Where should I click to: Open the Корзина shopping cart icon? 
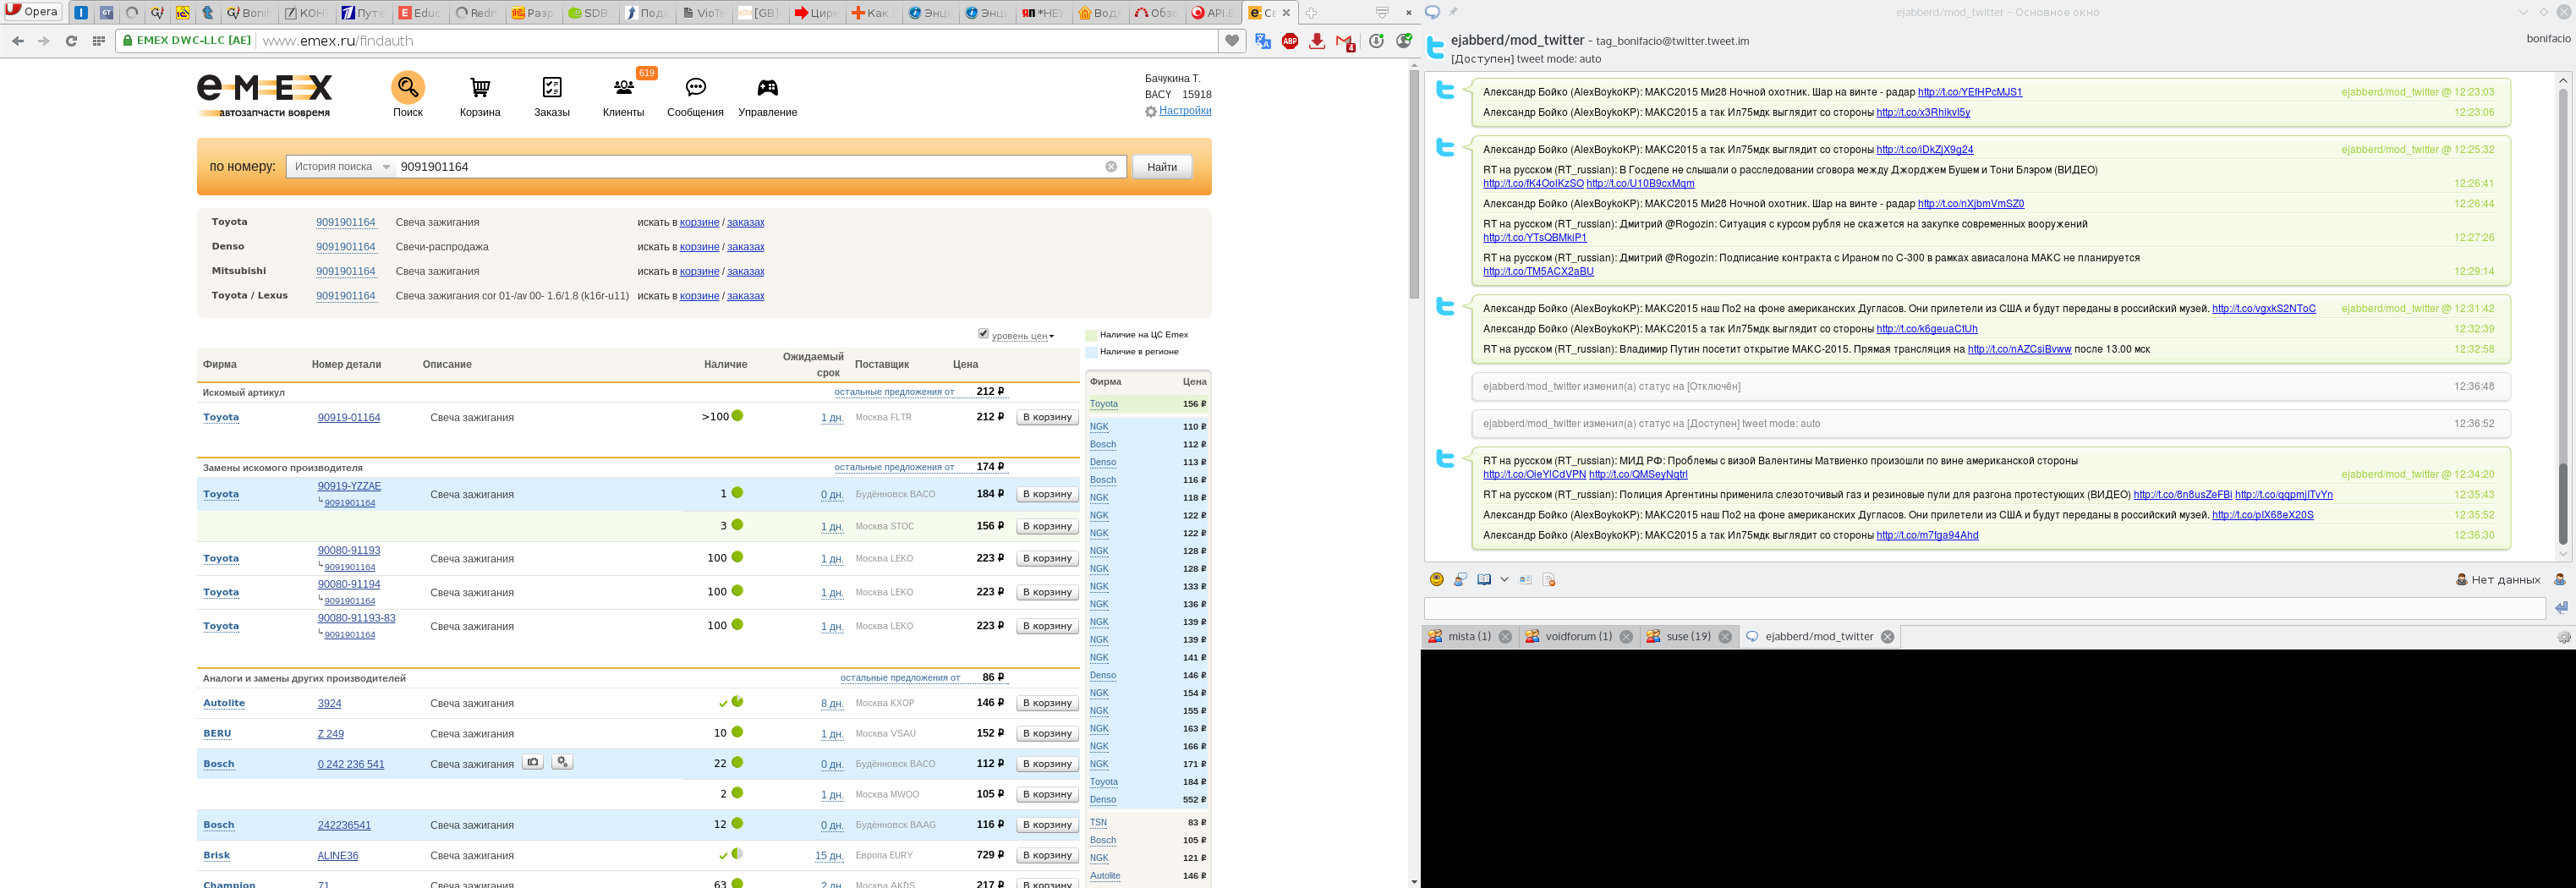480,88
